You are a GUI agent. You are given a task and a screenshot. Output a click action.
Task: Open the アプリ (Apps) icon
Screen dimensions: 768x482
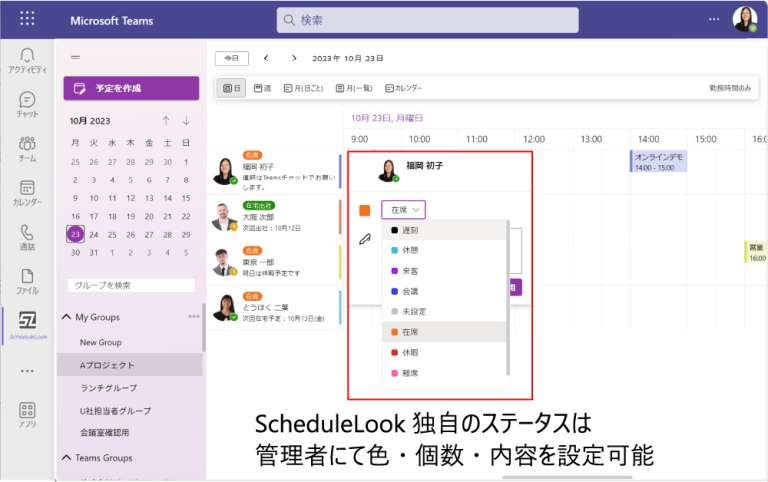(28, 412)
